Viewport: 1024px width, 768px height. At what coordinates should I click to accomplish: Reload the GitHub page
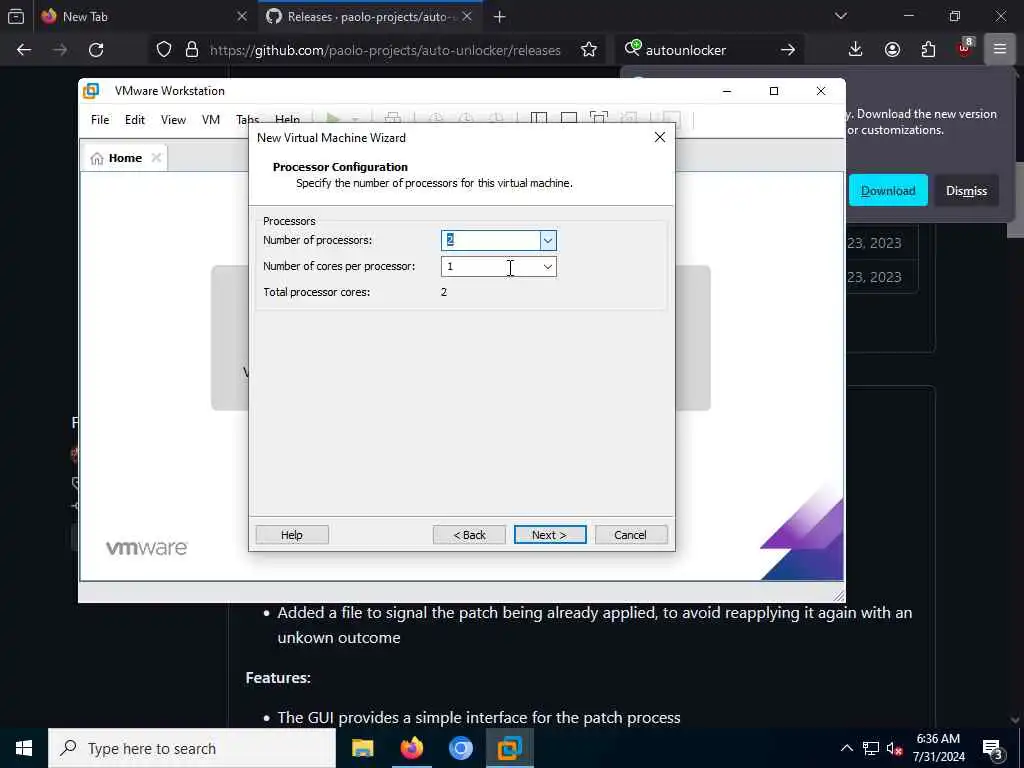(x=96, y=50)
